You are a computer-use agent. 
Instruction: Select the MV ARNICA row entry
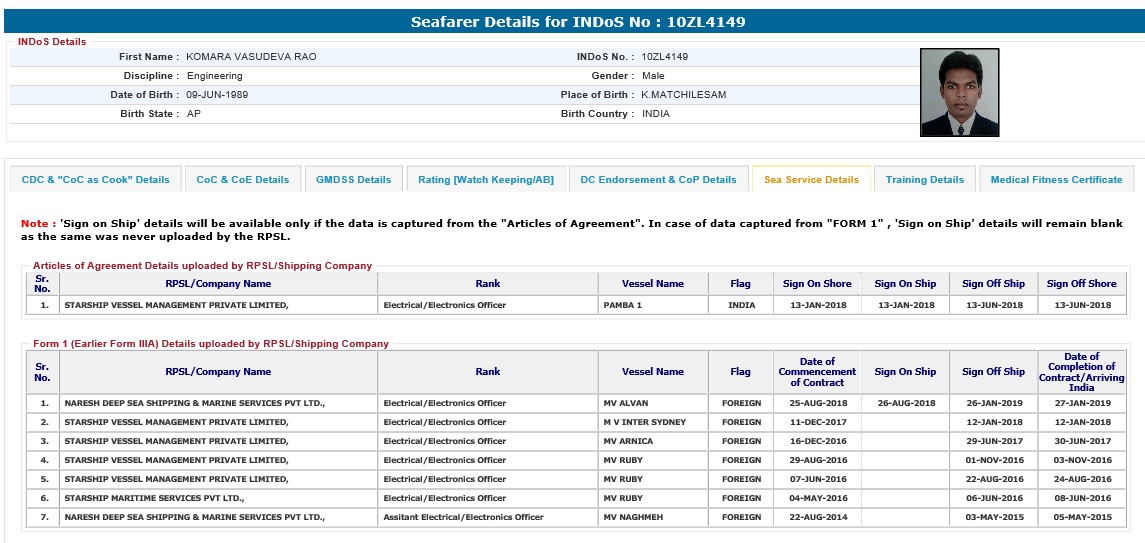(x=652, y=441)
